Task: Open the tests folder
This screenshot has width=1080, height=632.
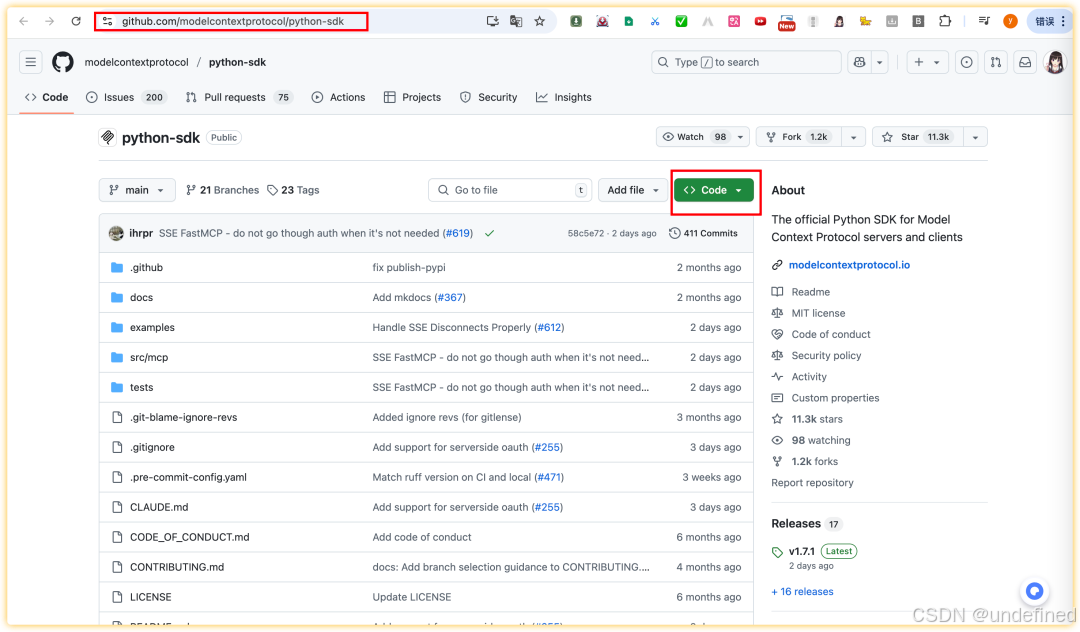Action: [141, 387]
